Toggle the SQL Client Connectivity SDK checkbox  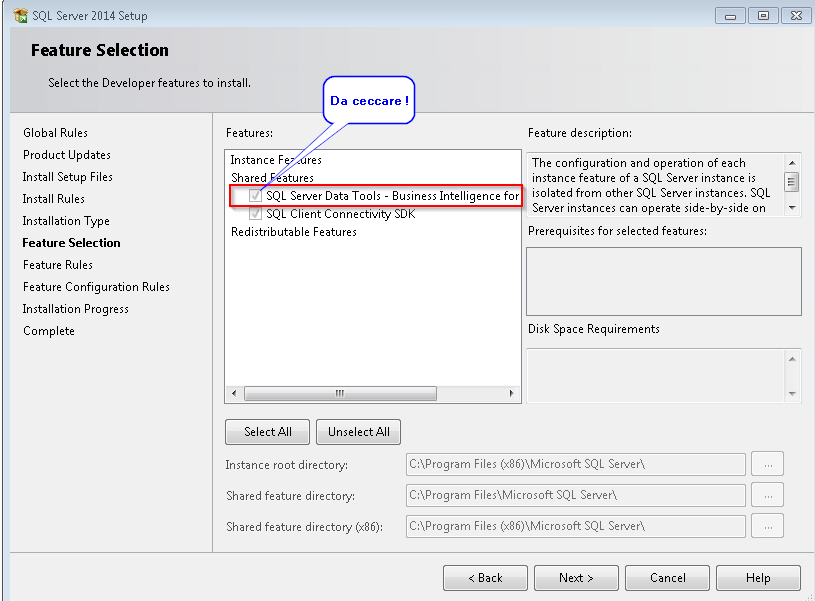point(255,212)
